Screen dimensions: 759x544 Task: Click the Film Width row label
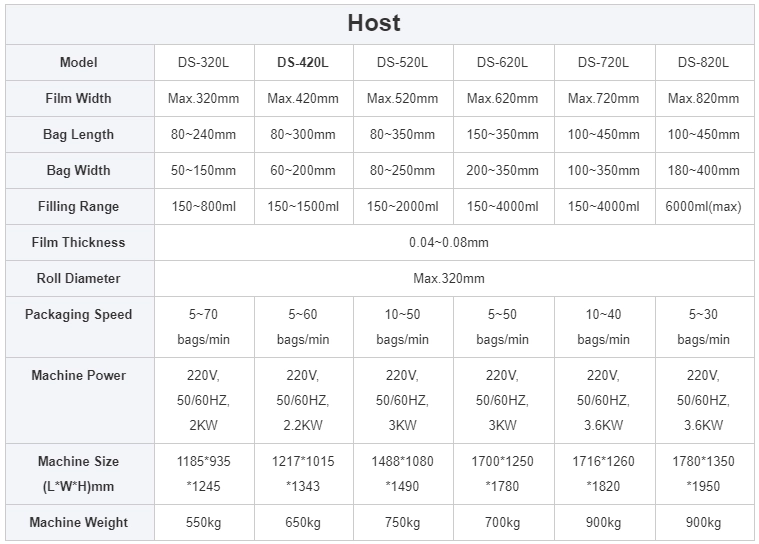tap(78, 98)
